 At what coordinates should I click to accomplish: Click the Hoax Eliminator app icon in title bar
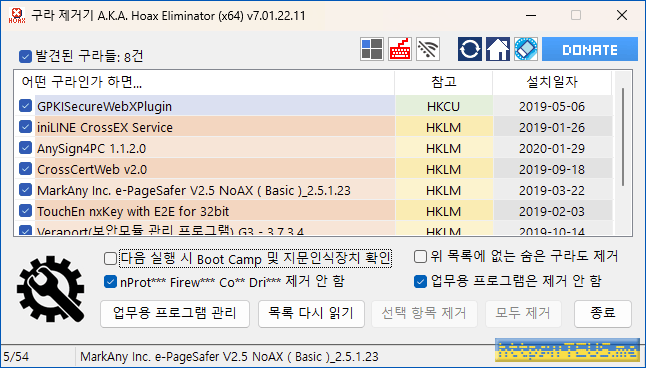point(16,16)
